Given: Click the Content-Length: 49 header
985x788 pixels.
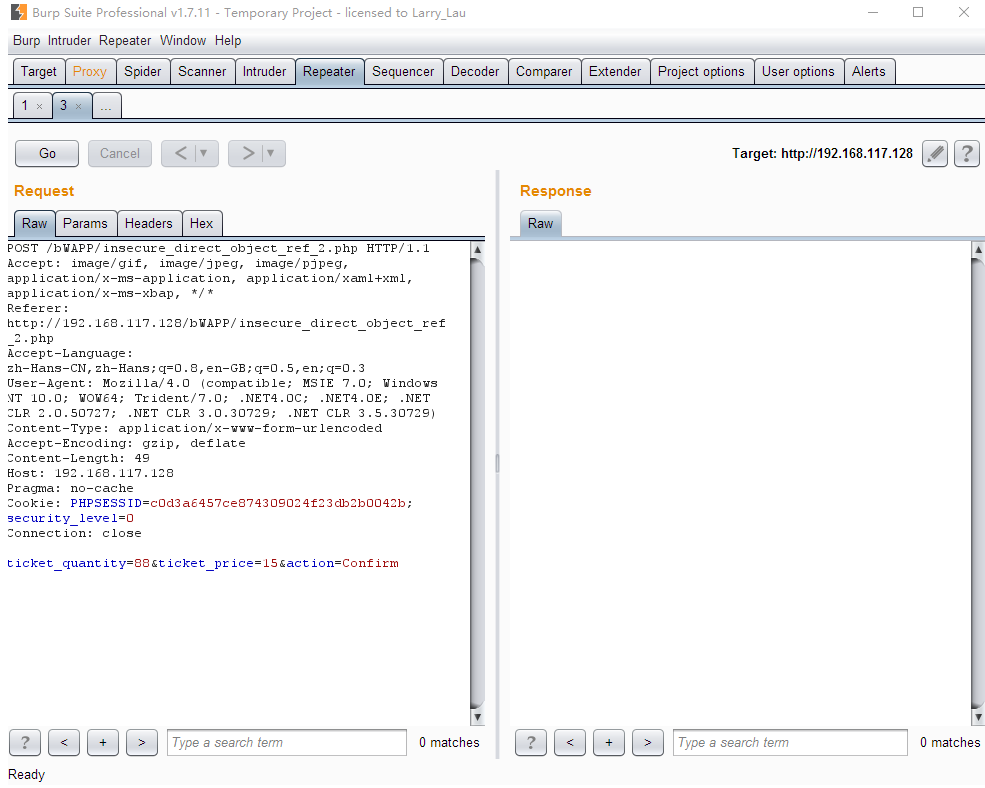Looking at the screenshot, I should coord(79,458).
